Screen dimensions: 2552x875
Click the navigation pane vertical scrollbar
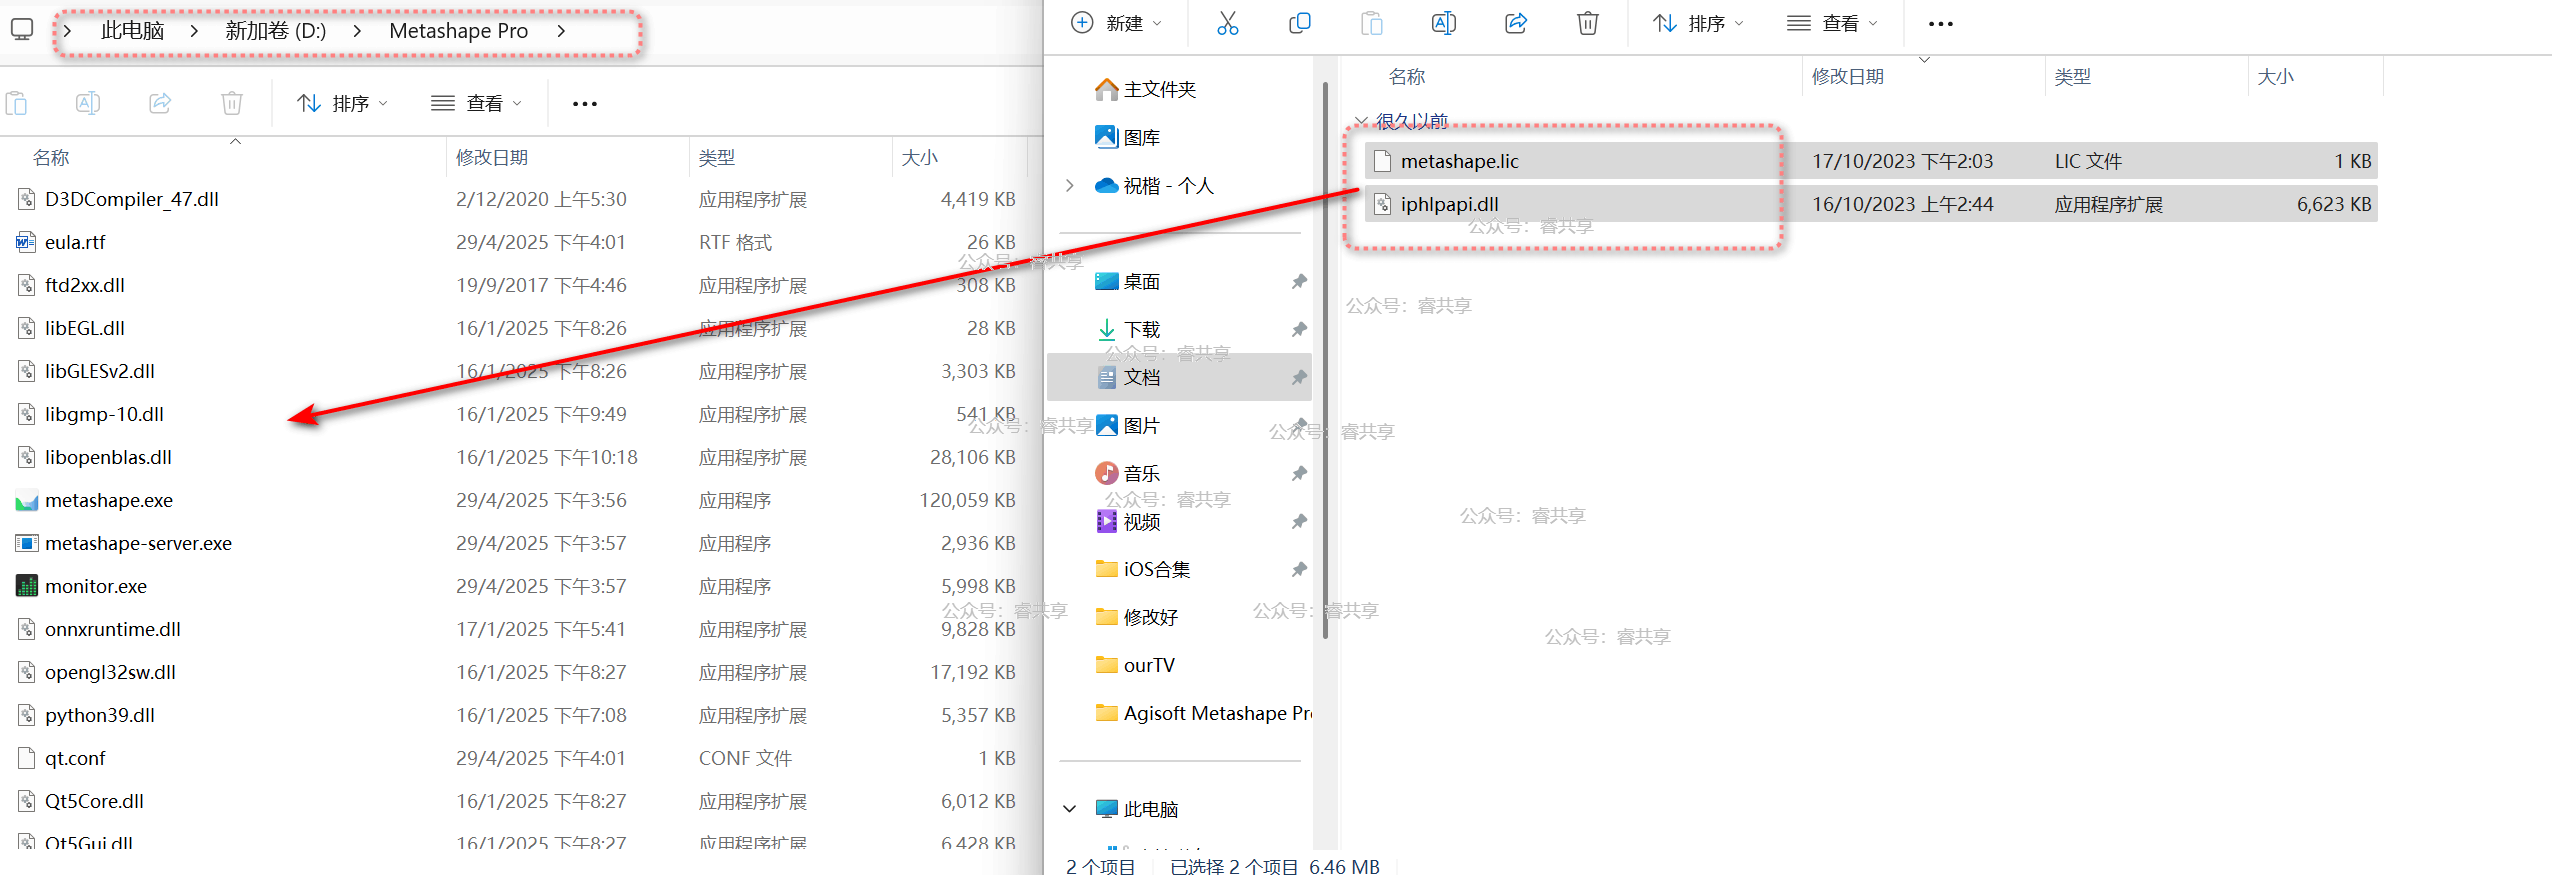(x=1324, y=360)
